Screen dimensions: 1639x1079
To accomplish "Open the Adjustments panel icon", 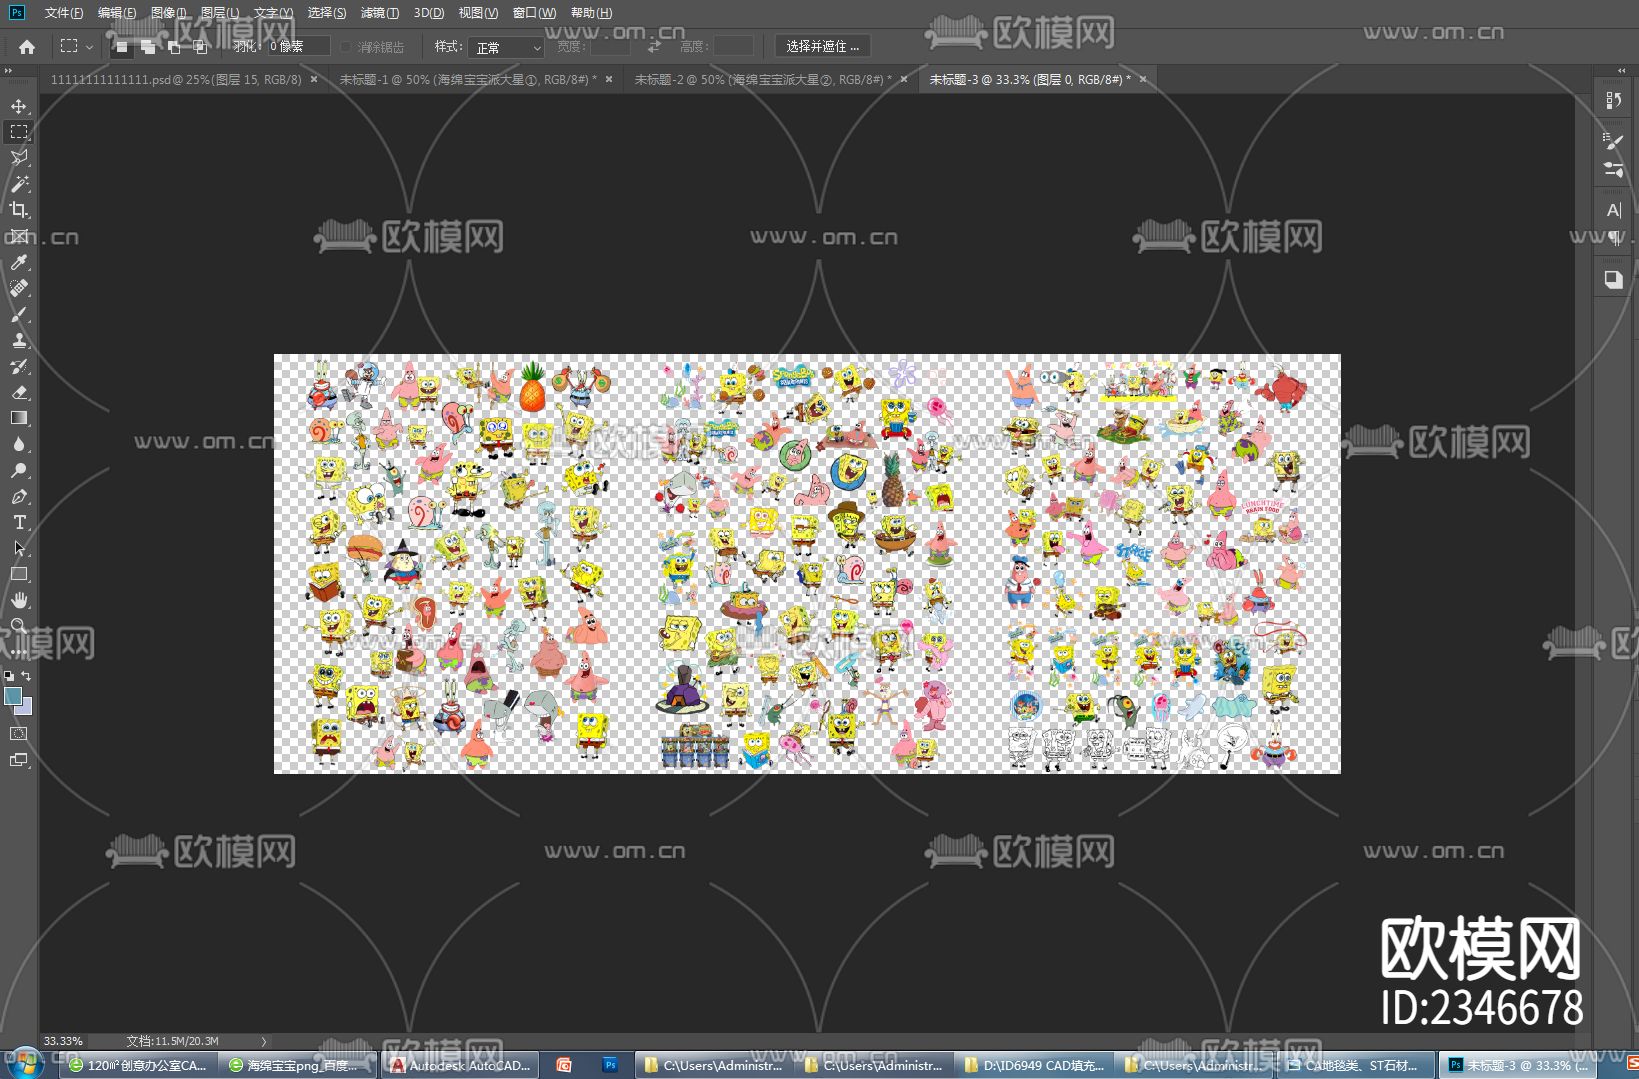I will (1613, 169).
